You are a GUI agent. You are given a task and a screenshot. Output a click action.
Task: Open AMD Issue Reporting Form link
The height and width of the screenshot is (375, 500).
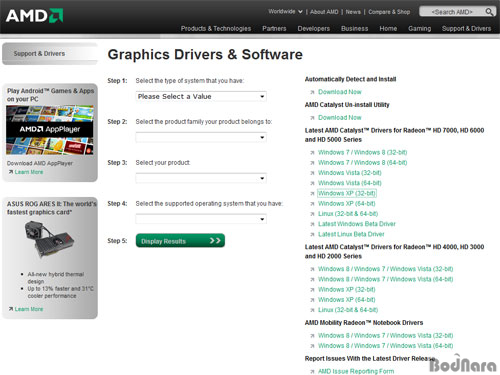tap(356, 371)
